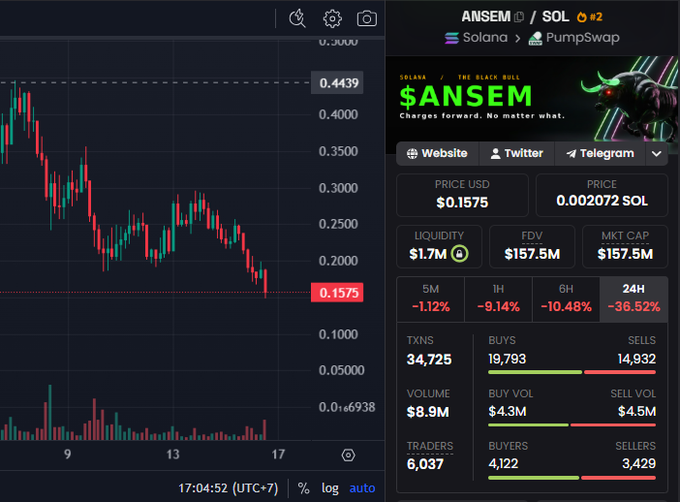
Task: Open the token Twitter link
Action: pos(517,153)
